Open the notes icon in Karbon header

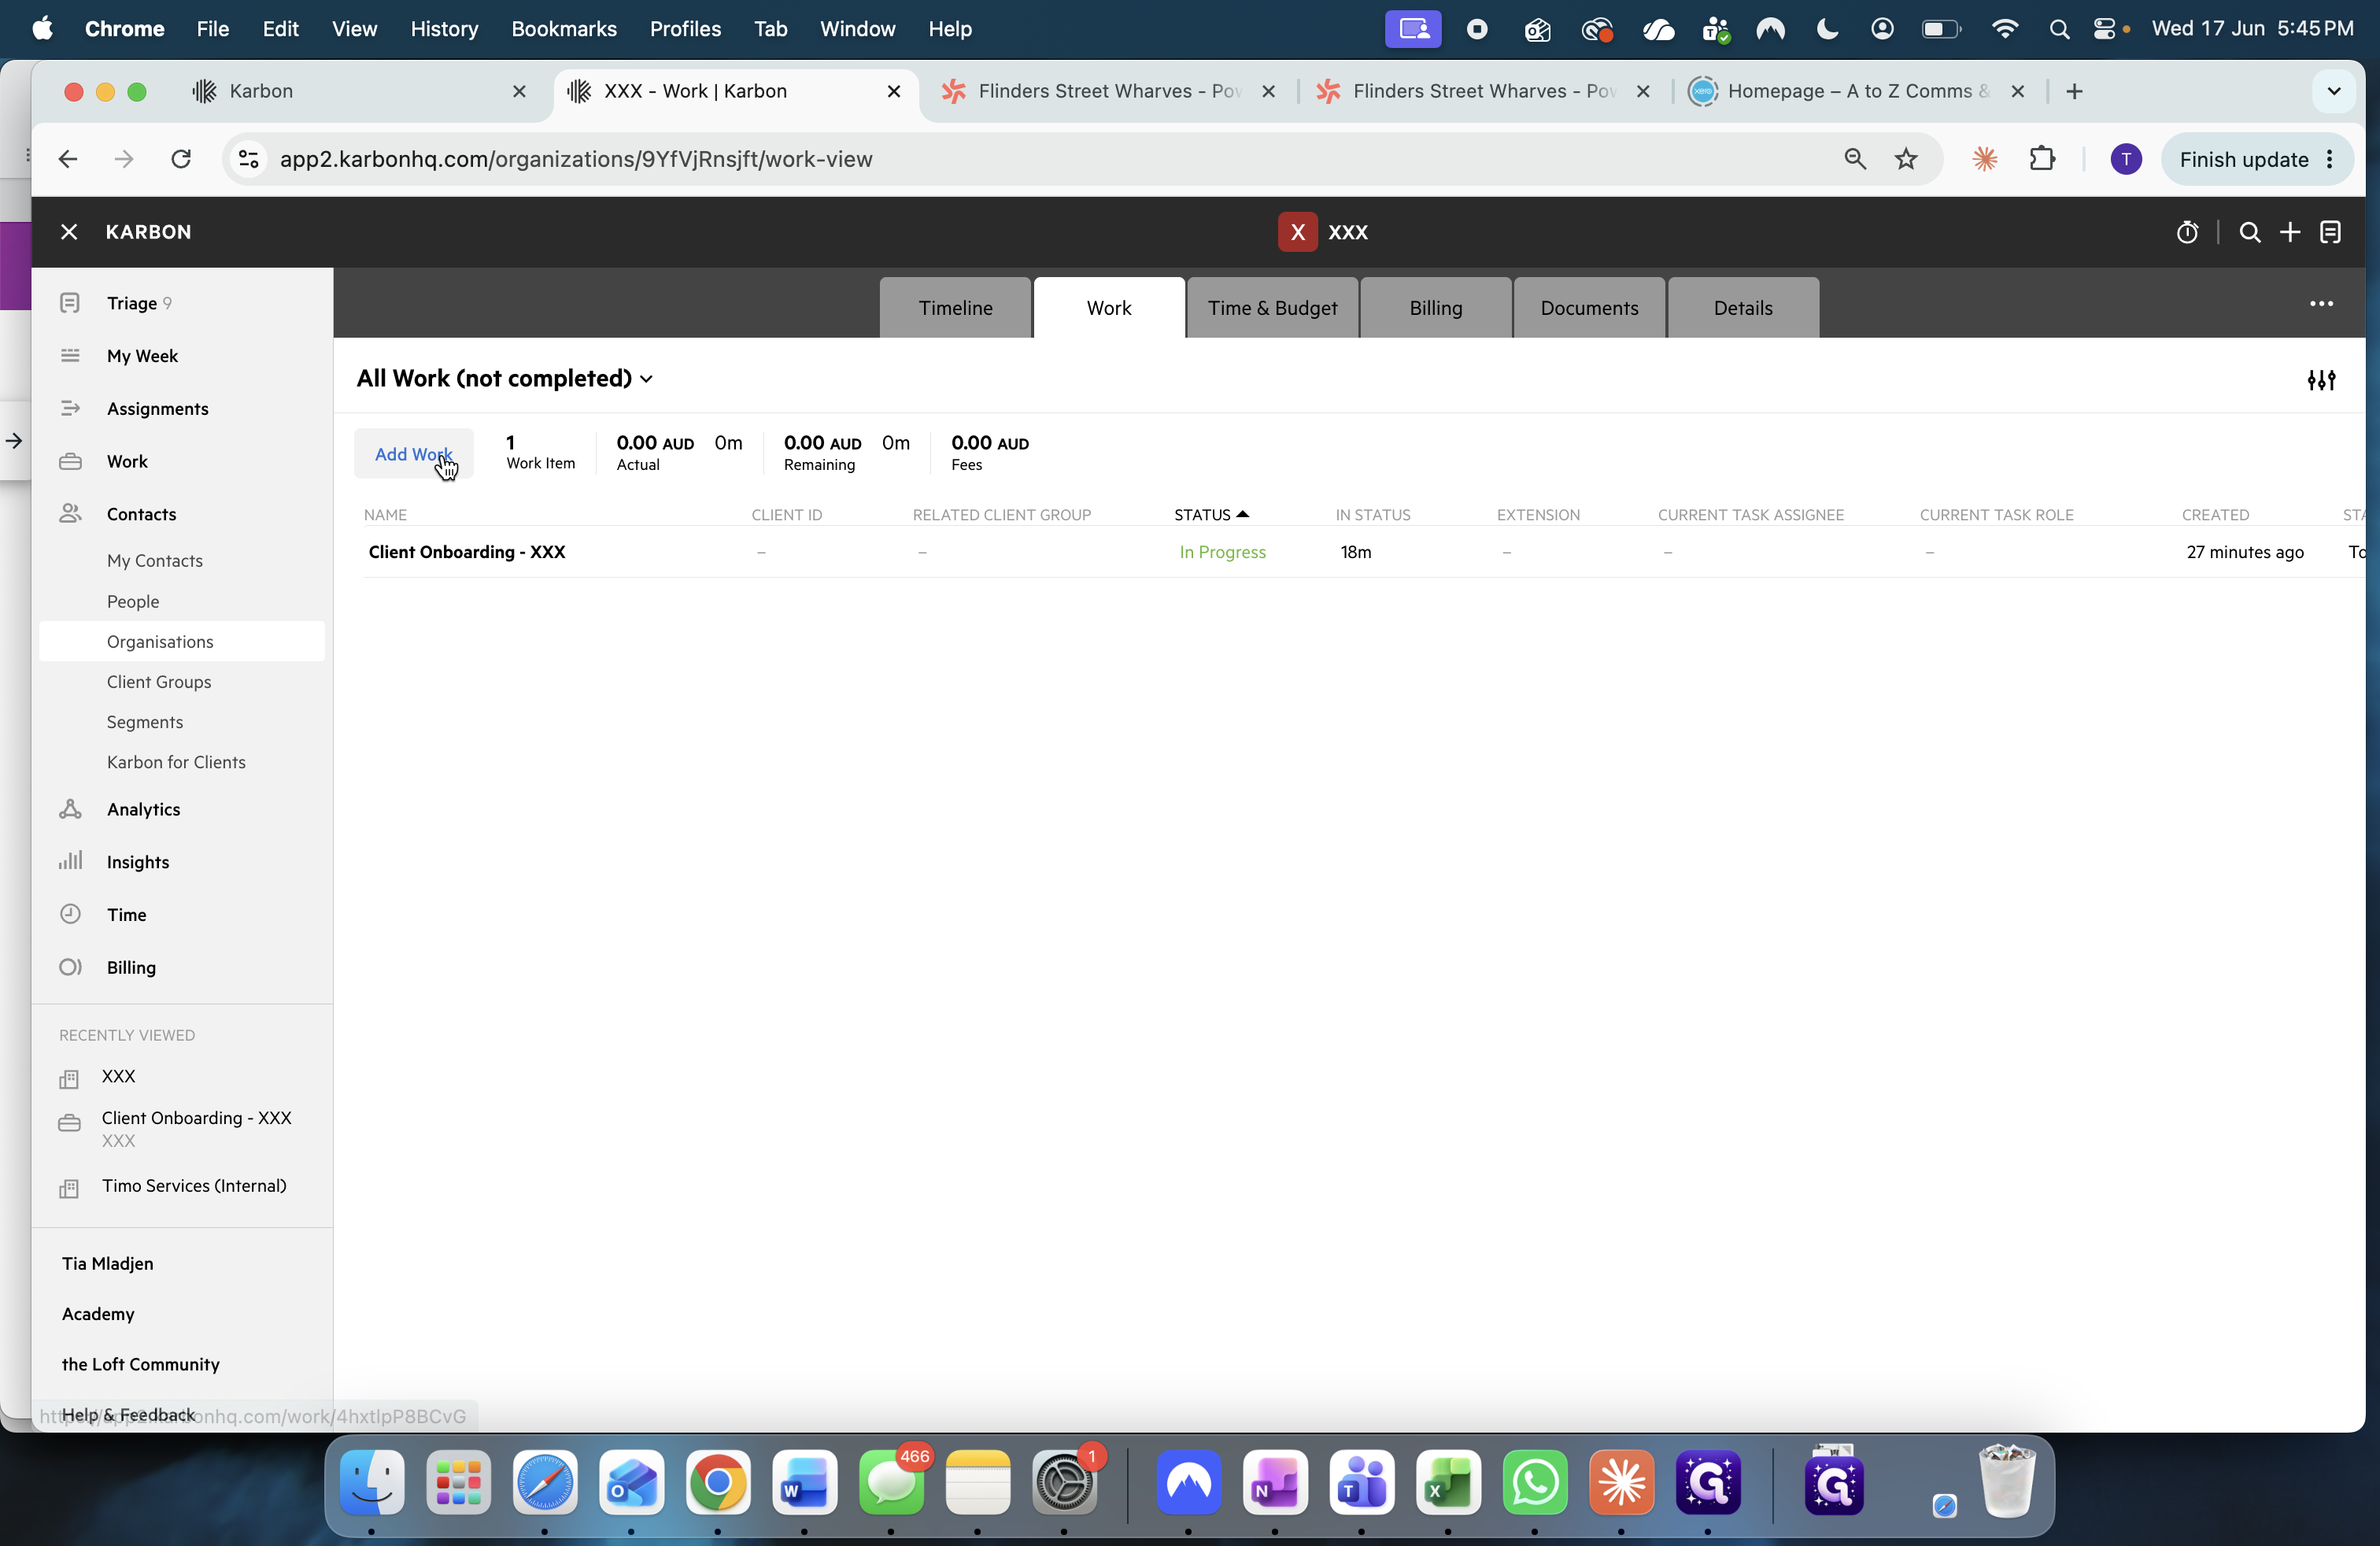coord(2331,232)
